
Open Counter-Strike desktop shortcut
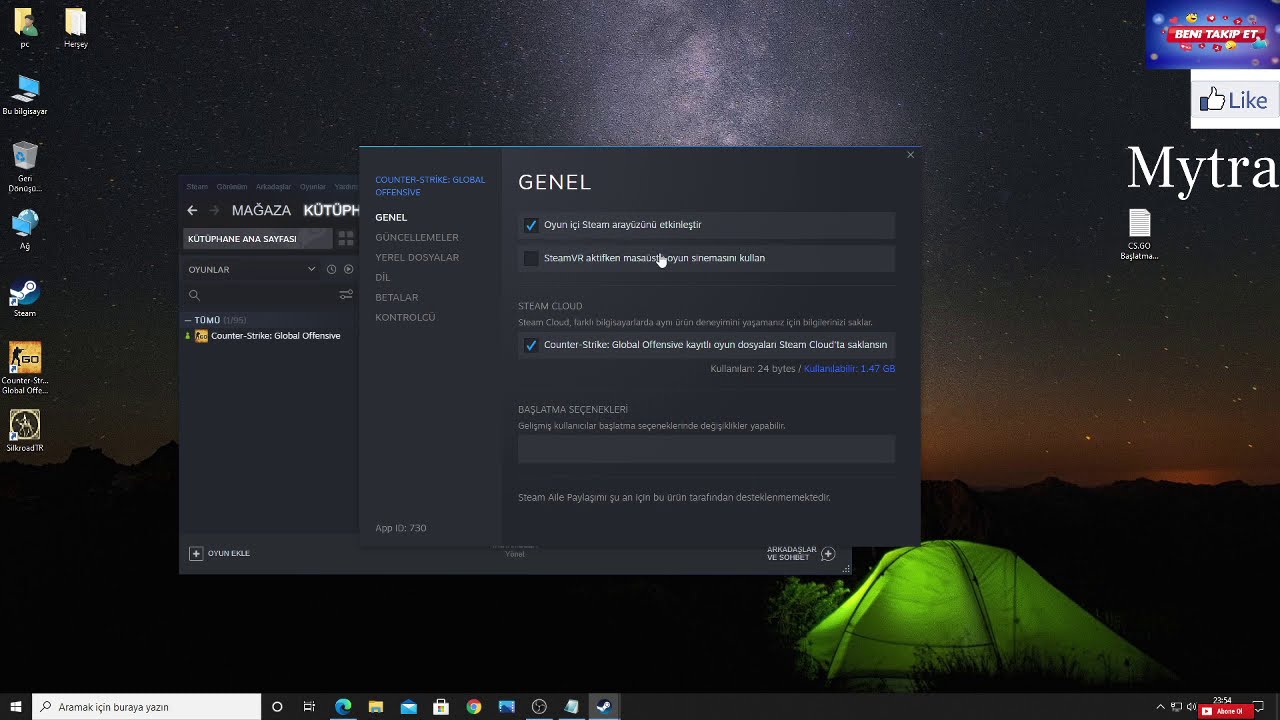click(x=25, y=368)
